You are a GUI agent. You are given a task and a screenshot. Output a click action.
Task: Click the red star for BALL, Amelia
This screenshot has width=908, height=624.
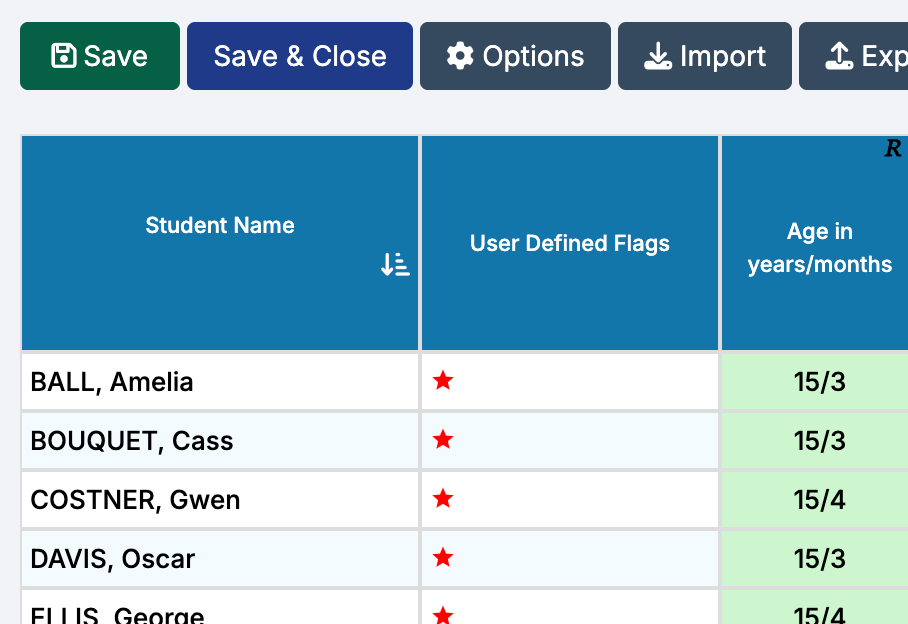coord(443,381)
